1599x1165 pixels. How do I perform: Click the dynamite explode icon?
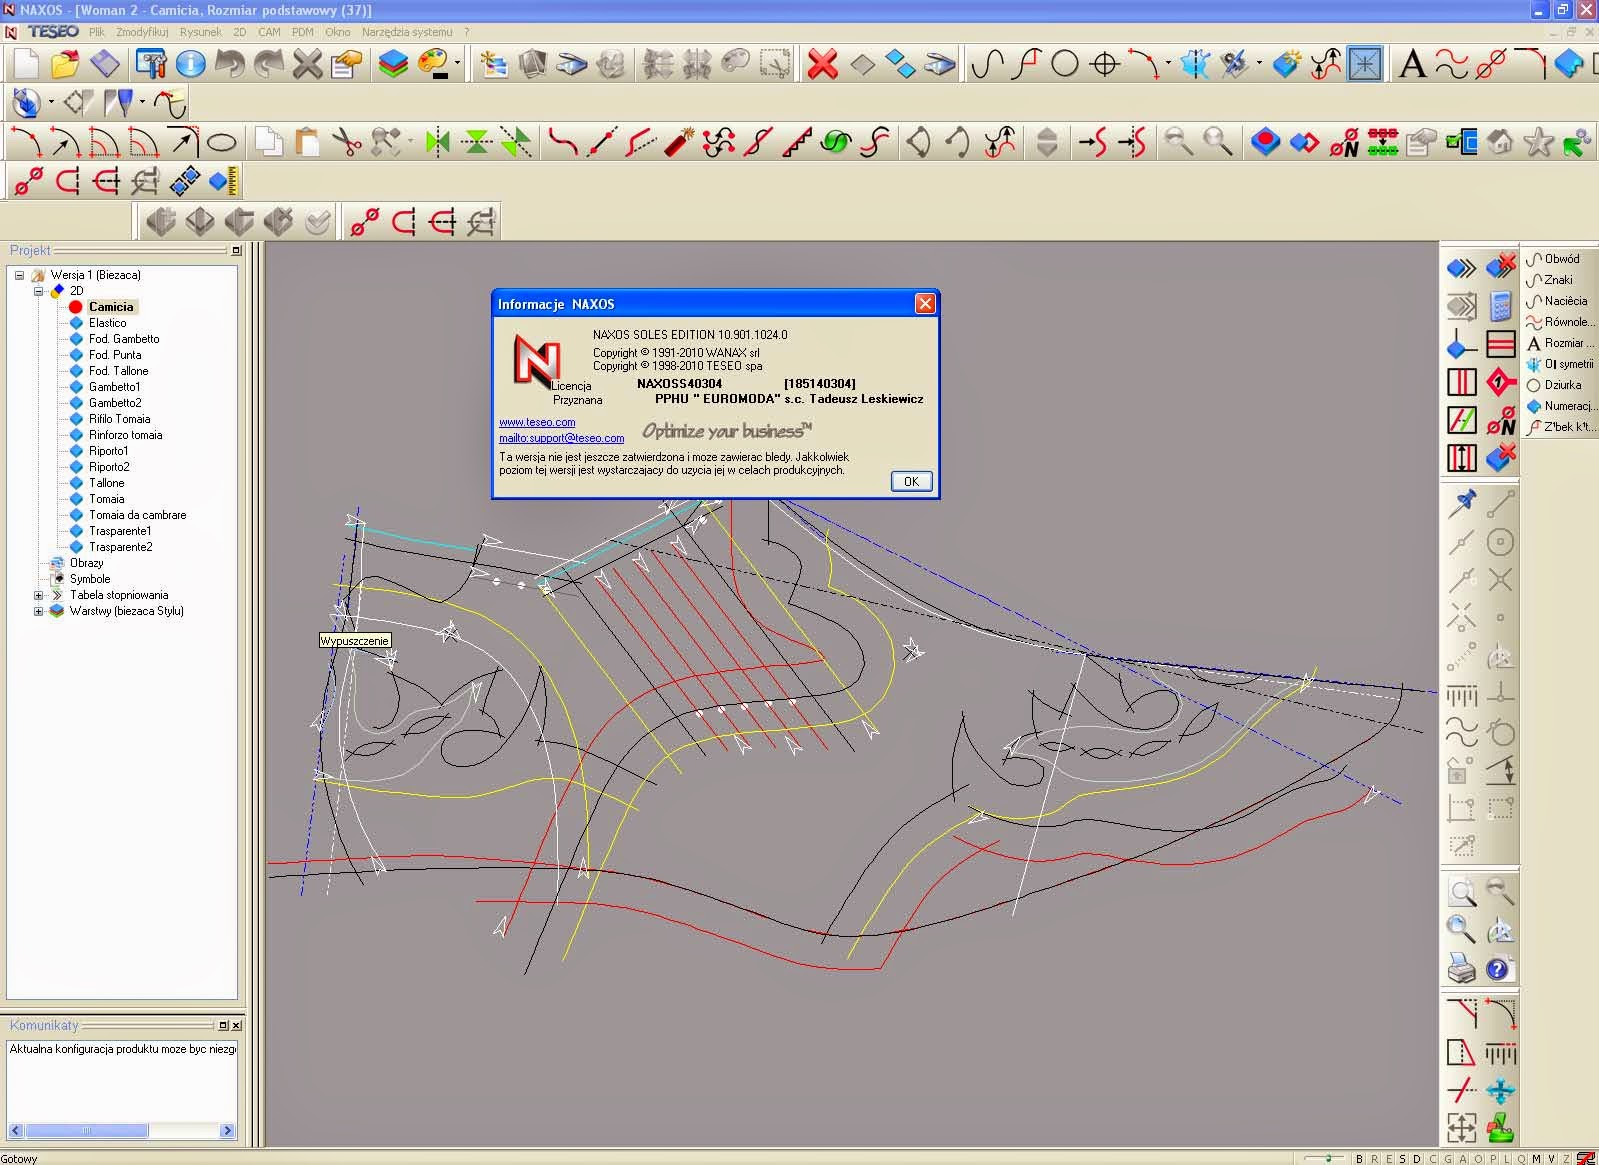click(x=679, y=143)
